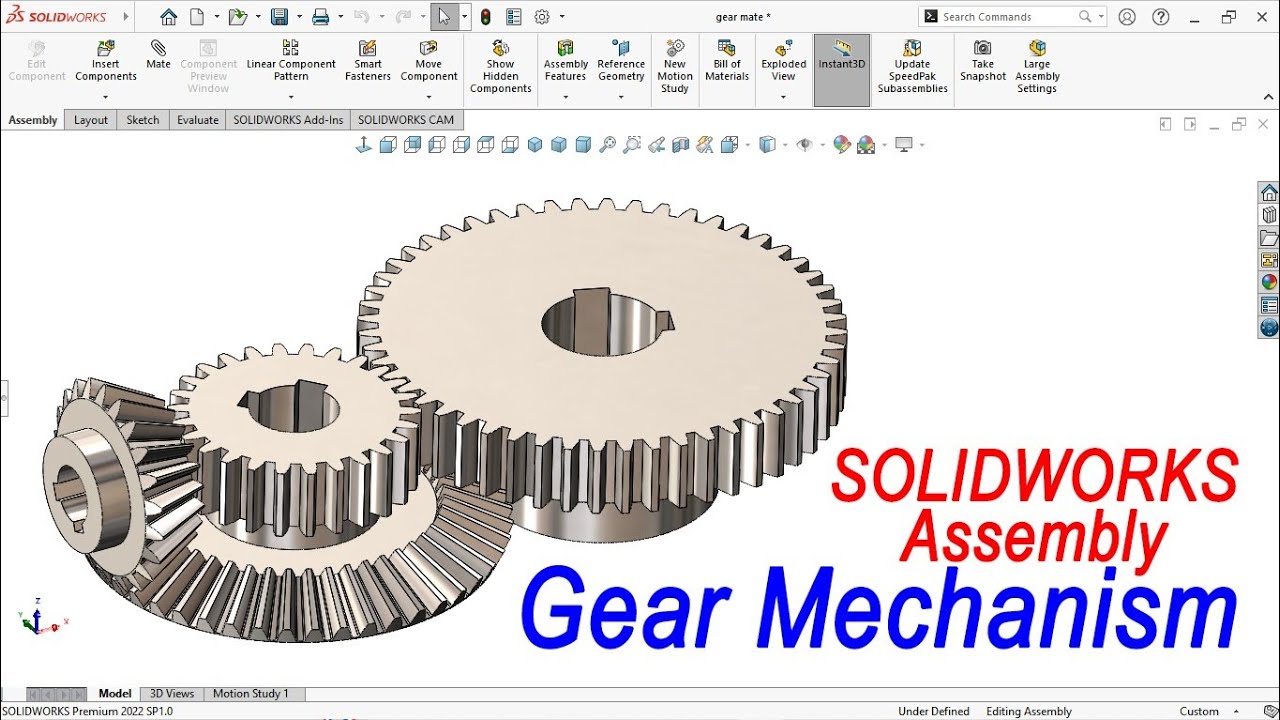Expand Open file dropdown arrow
Viewport: 1280px width, 720px height.
[258, 17]
